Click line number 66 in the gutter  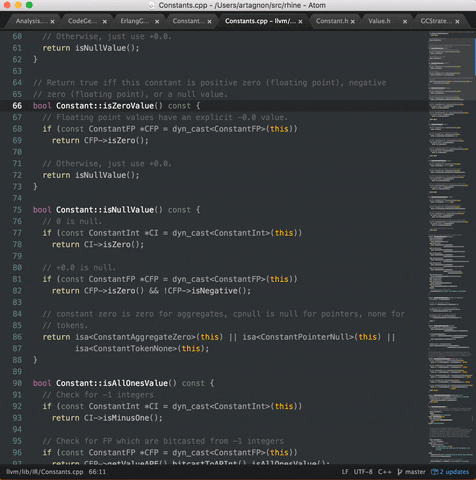(17, 106)
